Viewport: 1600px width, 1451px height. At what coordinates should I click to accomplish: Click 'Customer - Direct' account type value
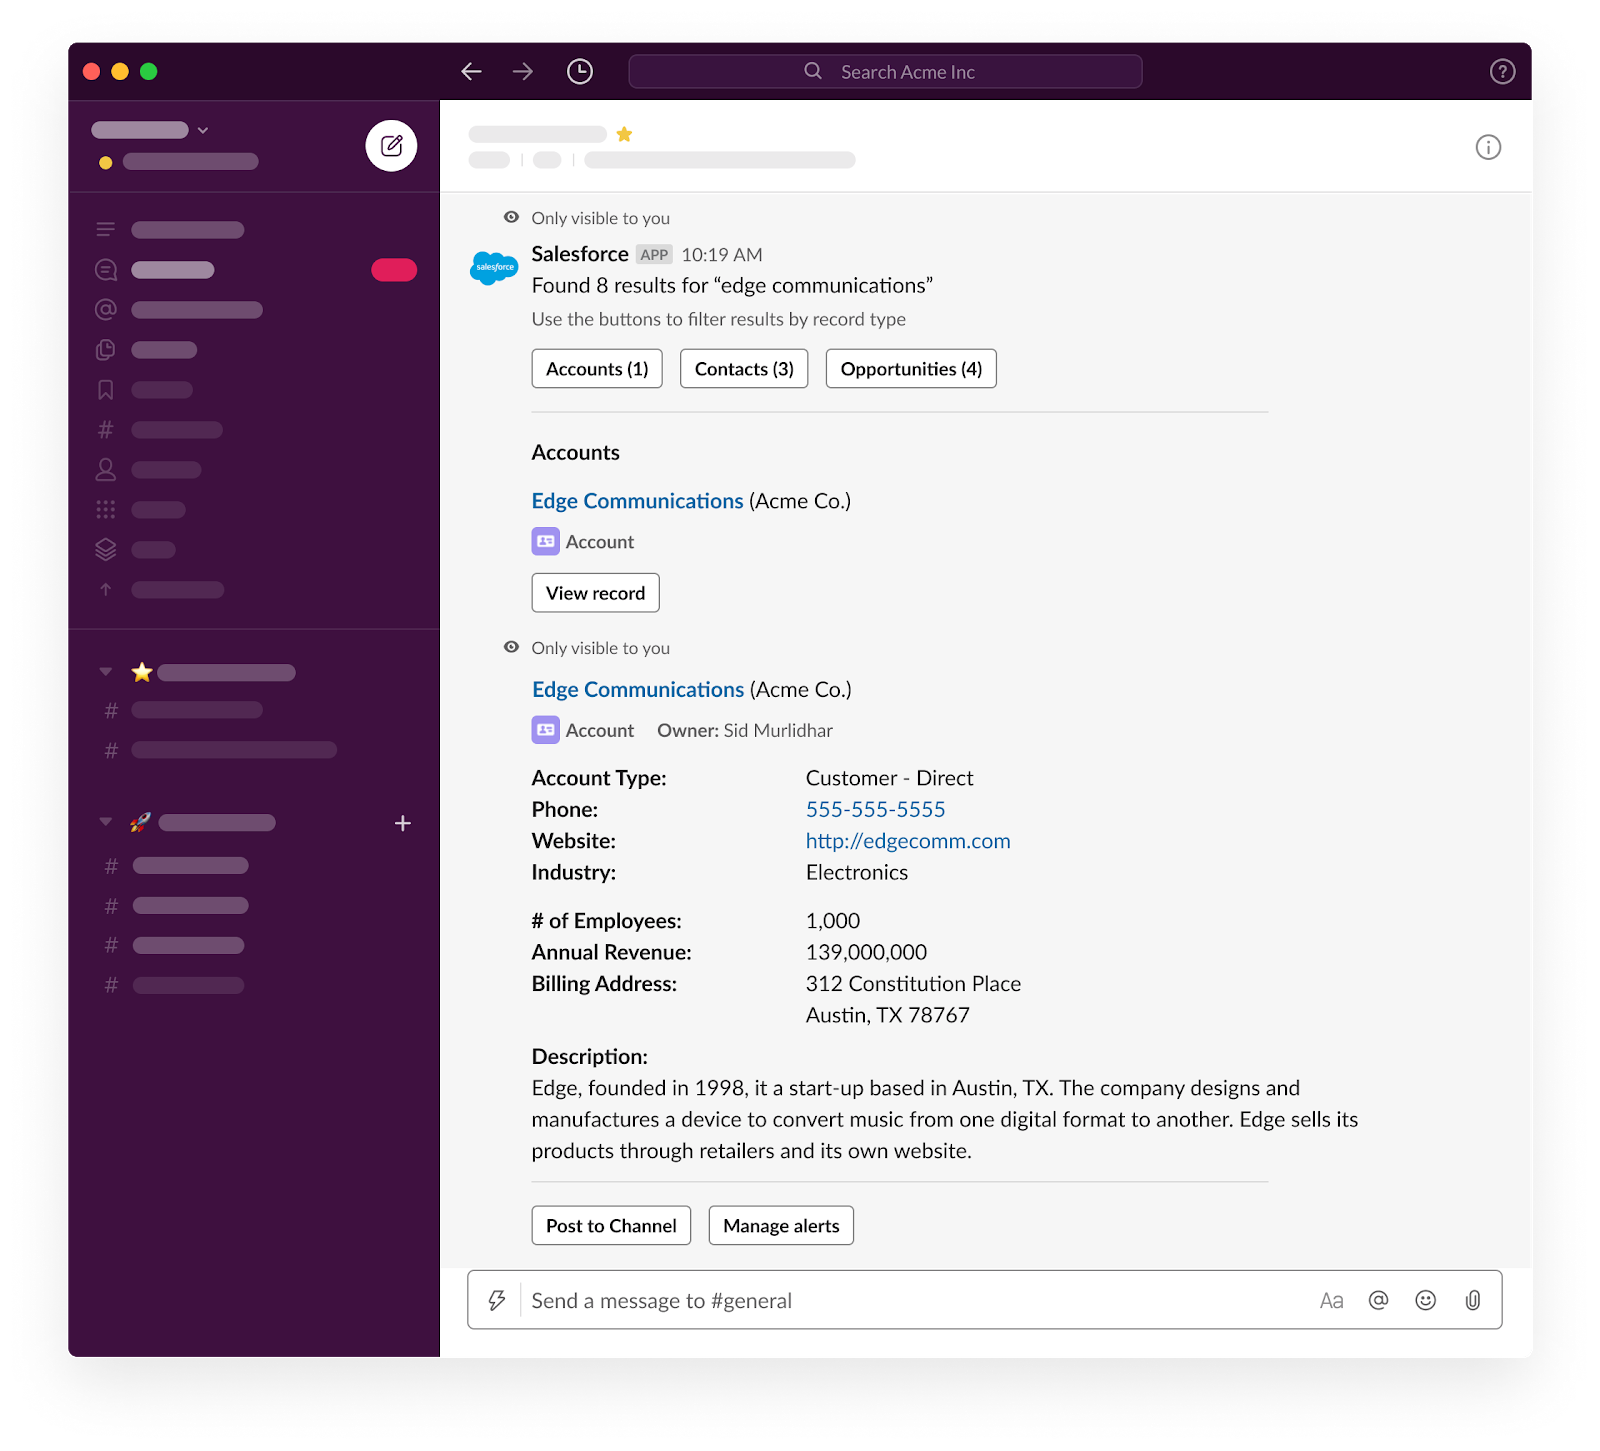[x=889, y=778]
